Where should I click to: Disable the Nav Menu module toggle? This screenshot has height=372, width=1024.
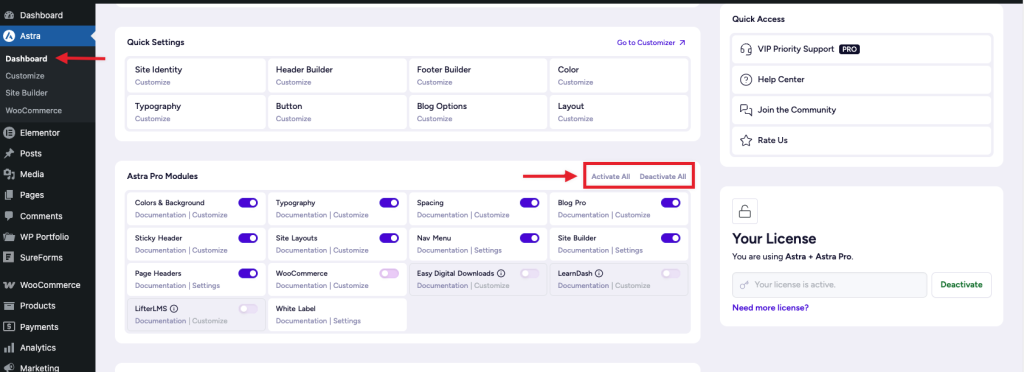point(530,238)
